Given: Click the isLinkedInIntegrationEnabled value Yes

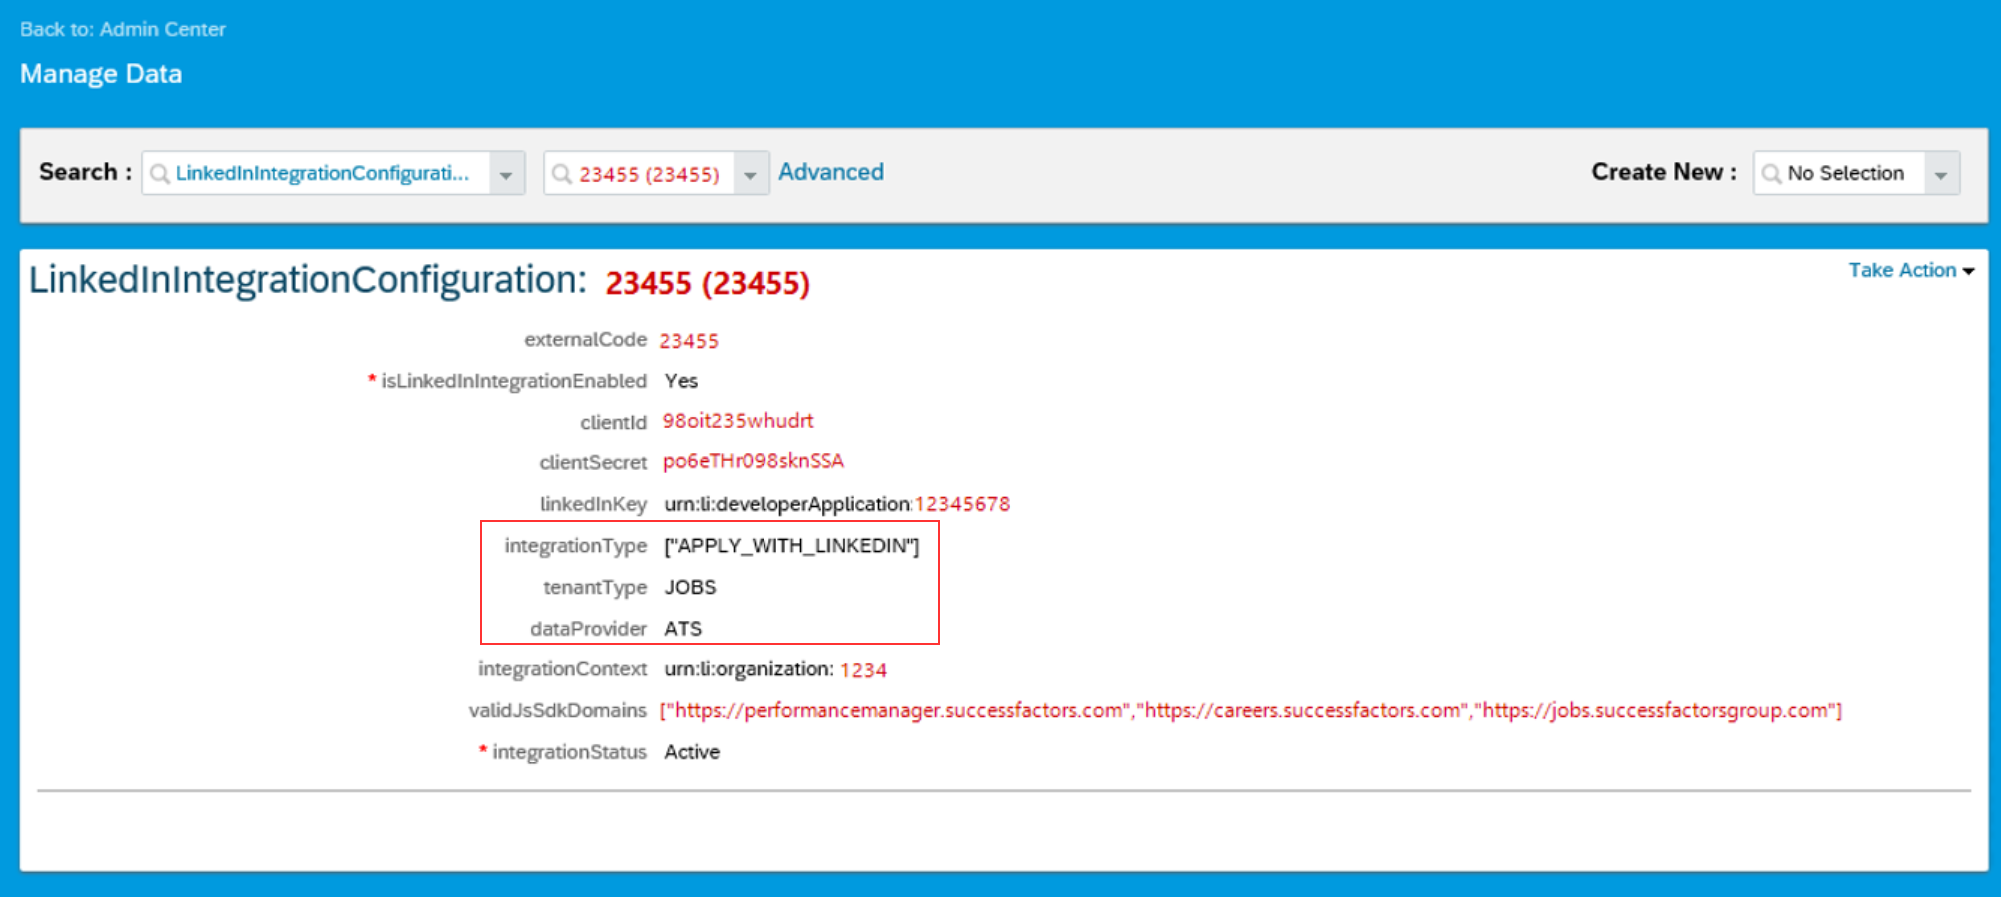Looking at the screenshot, I should (681, 381).
